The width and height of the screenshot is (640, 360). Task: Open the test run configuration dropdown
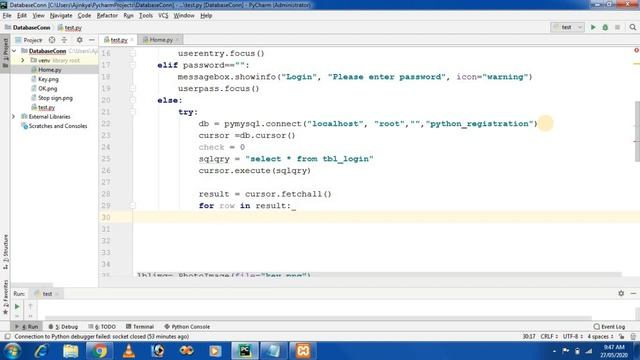[x=568, y=27]
